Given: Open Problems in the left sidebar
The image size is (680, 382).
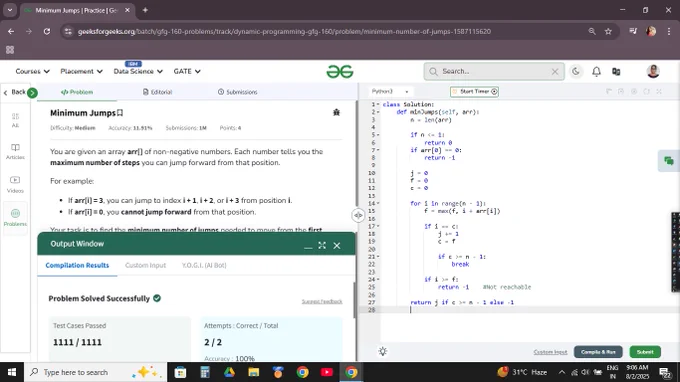Looking at the screenshot, I should 15,218.
